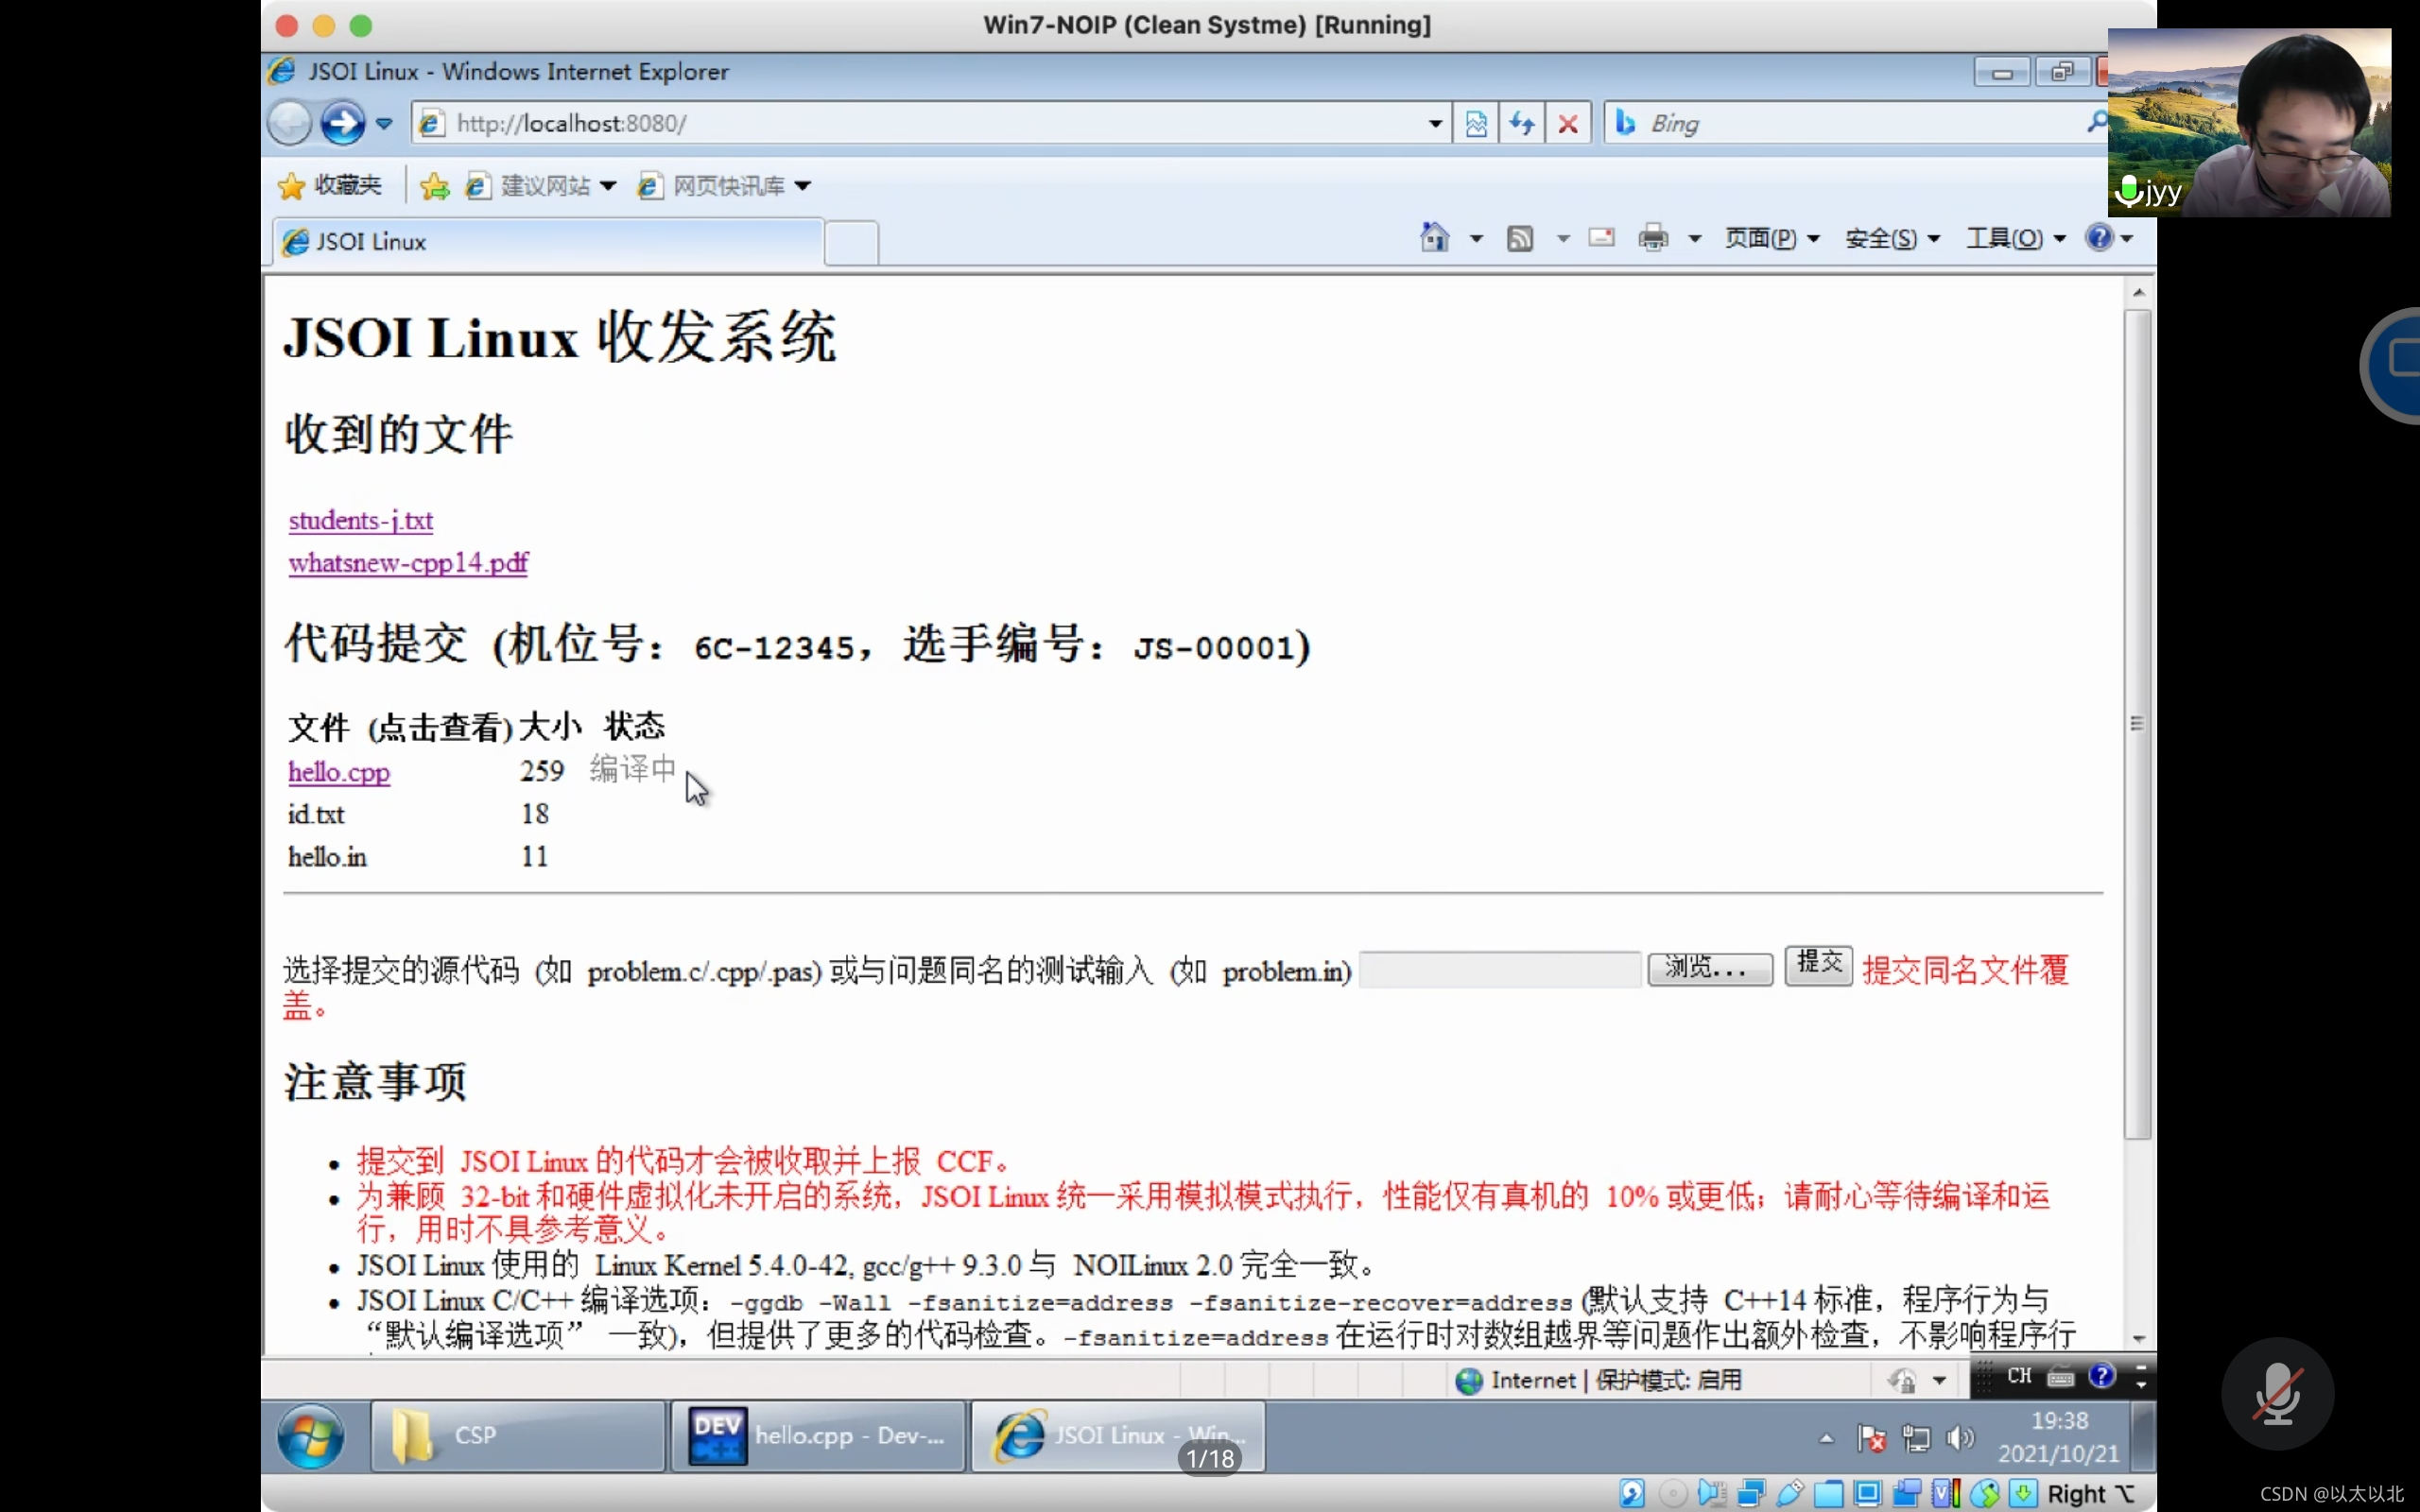Viewport: 2420px width, 1512px height.
Task: Open Windows Start orb
Action: (311, 1436)
